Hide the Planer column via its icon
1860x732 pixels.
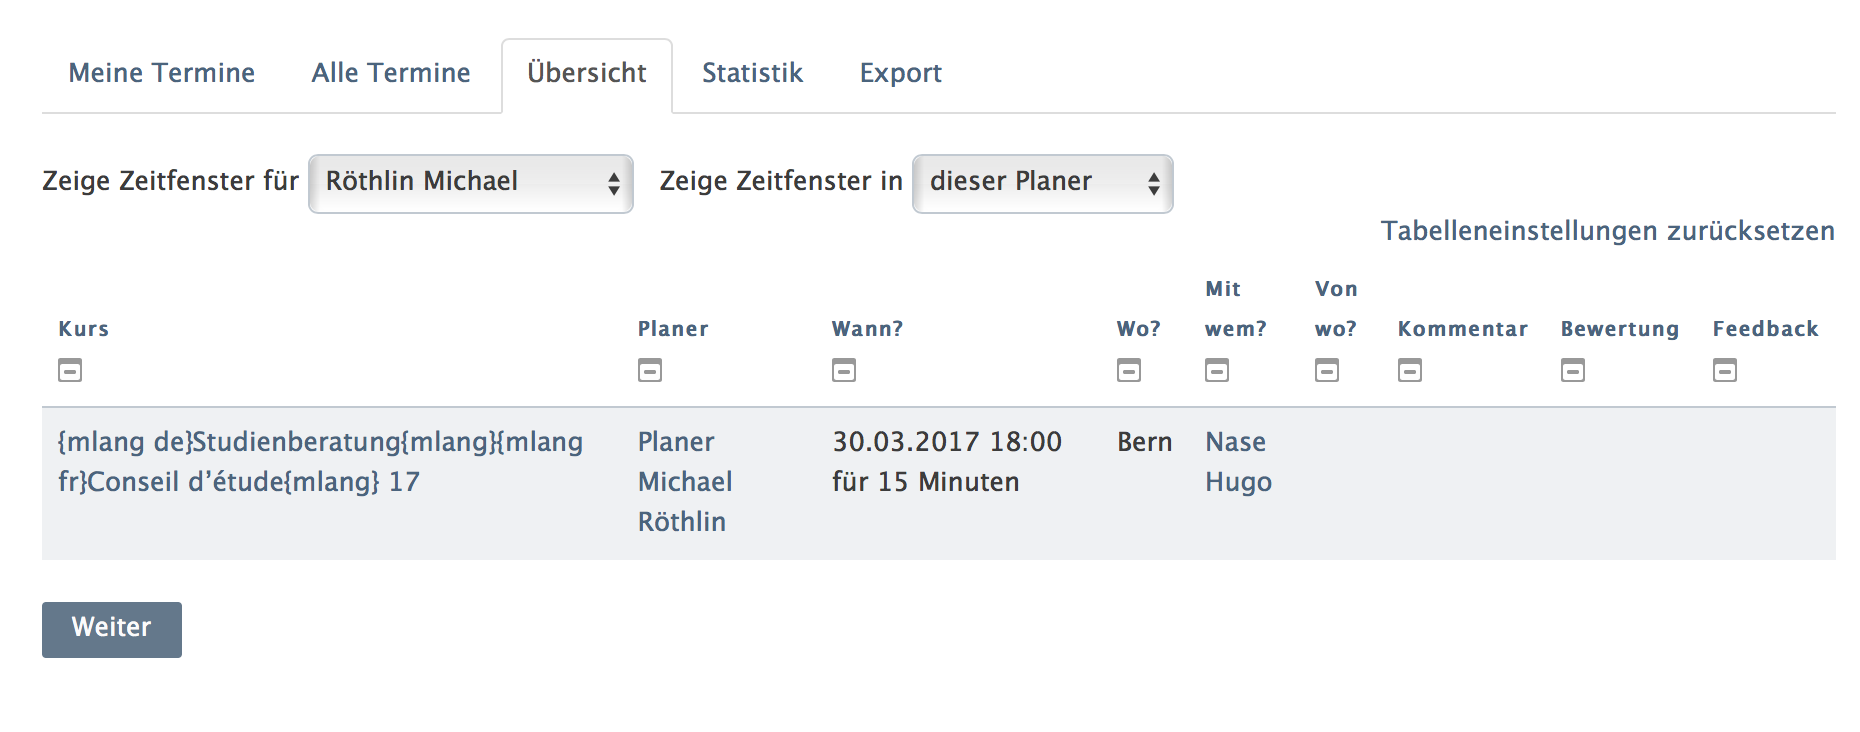(650, 371)
